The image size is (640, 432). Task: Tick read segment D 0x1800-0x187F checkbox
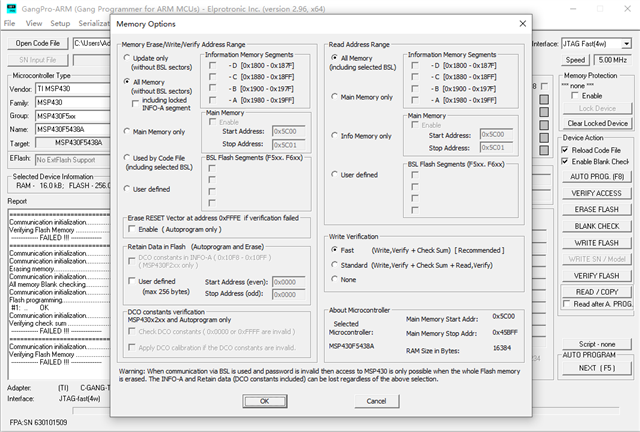415,65
